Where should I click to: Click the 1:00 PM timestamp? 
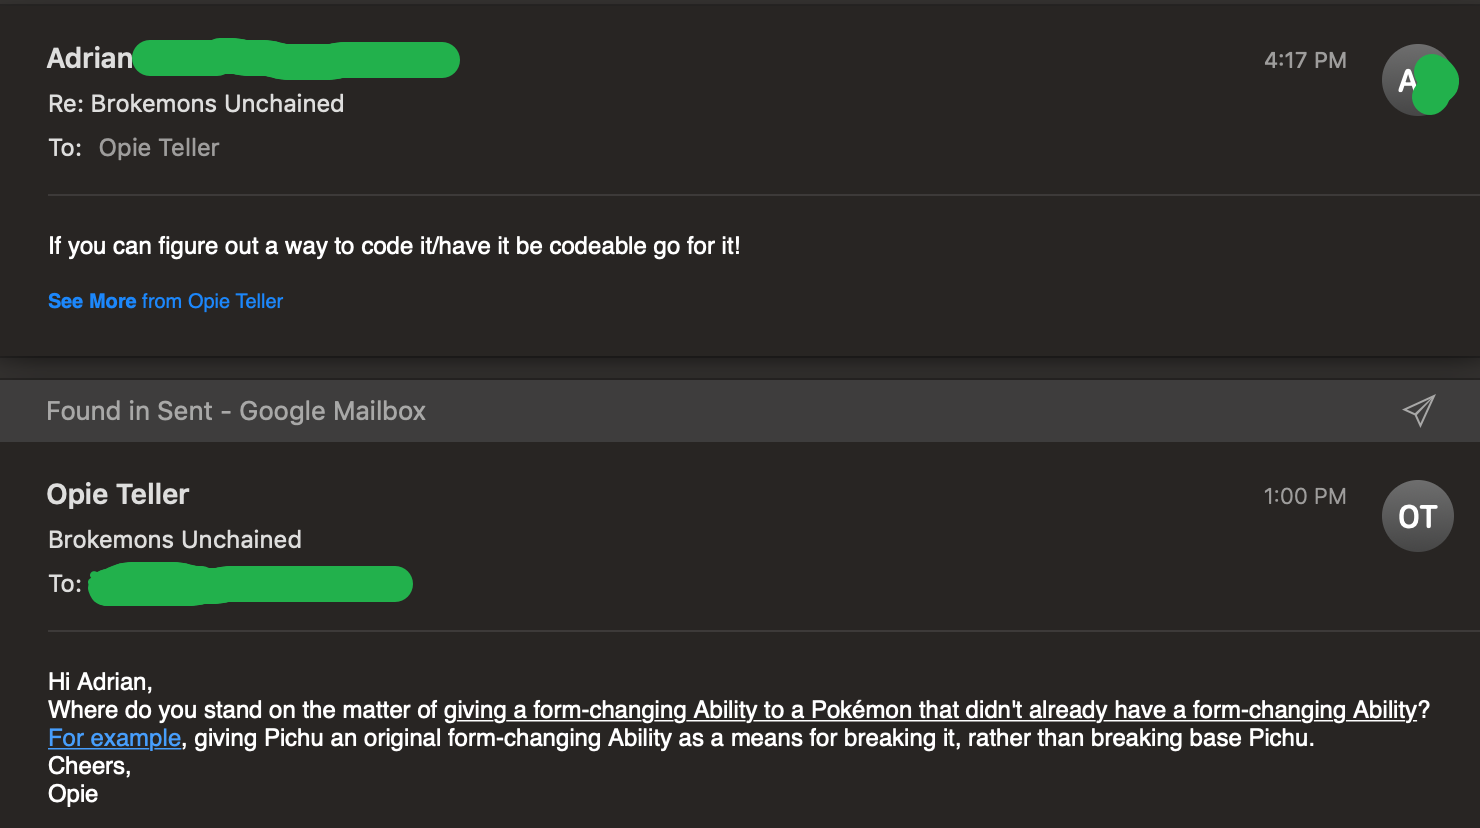click(x=1305, y=496)
